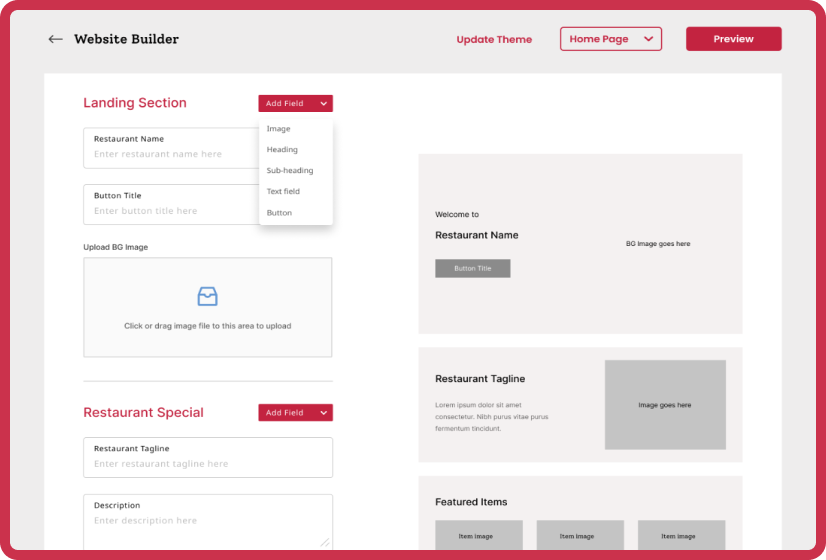This screenshot has width=826, height=560.
Task: Click the Preview button
Action: click(733, 39)
